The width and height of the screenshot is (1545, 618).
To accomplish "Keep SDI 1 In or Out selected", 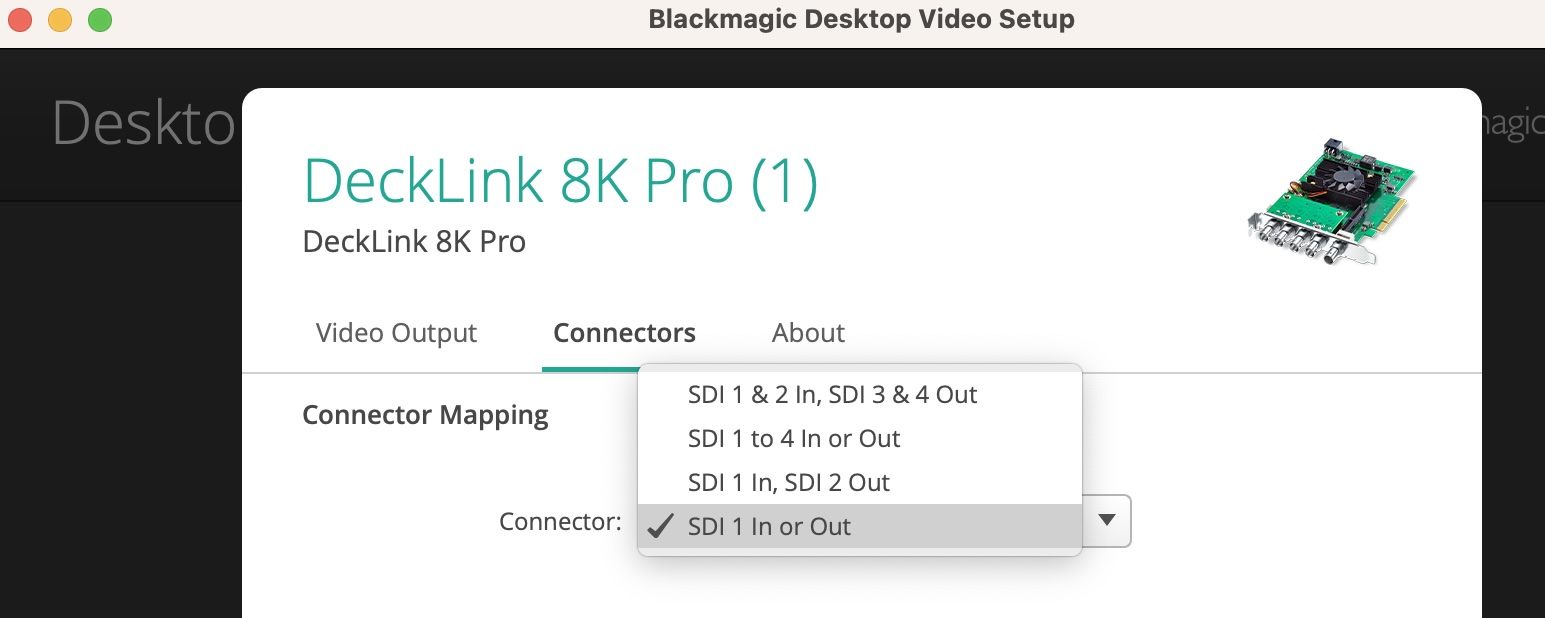I will click(x=769, y=527).
